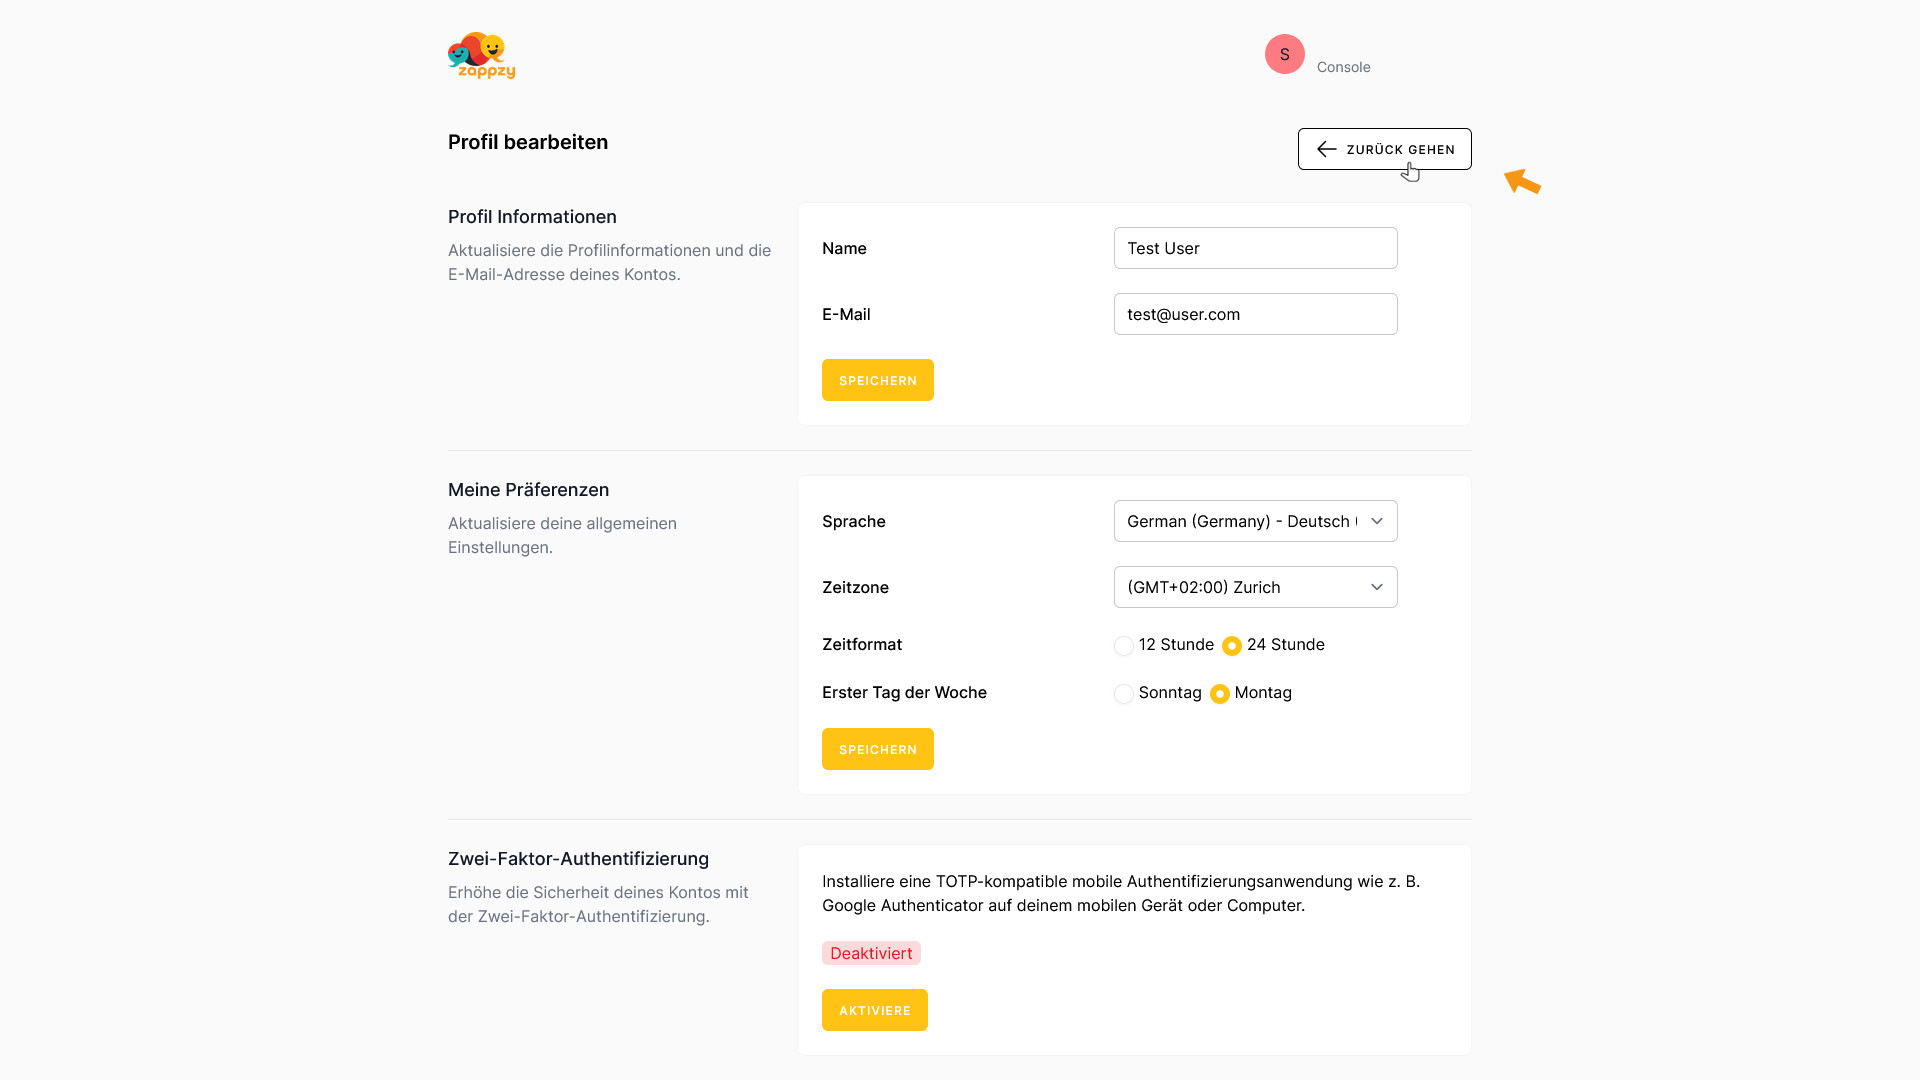Open the Zeitzone Zurich dropdown
This screenshot has width=1920, height=1080.
click(1255, 587)
